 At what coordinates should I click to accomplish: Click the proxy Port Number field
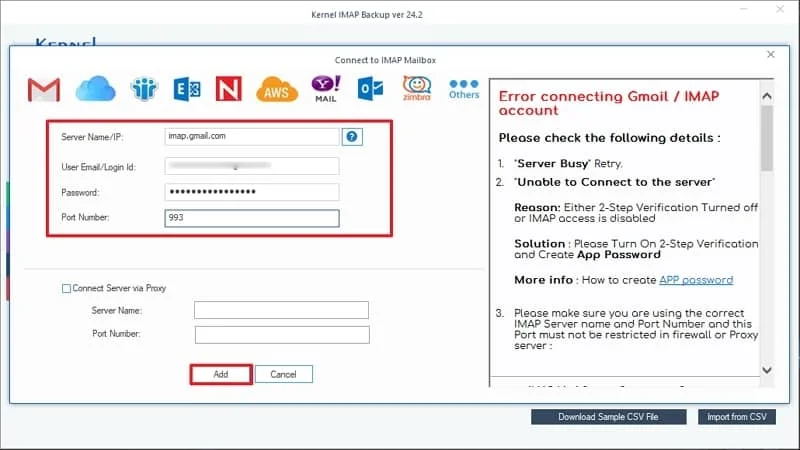pos(282,335)
